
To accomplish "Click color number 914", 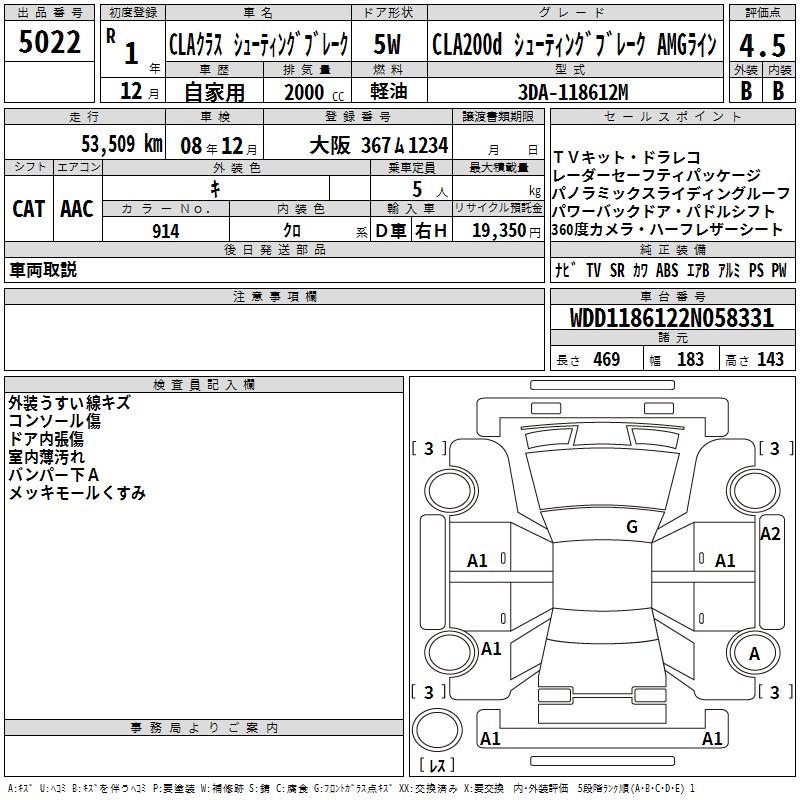I will click(x=165, y=231).
